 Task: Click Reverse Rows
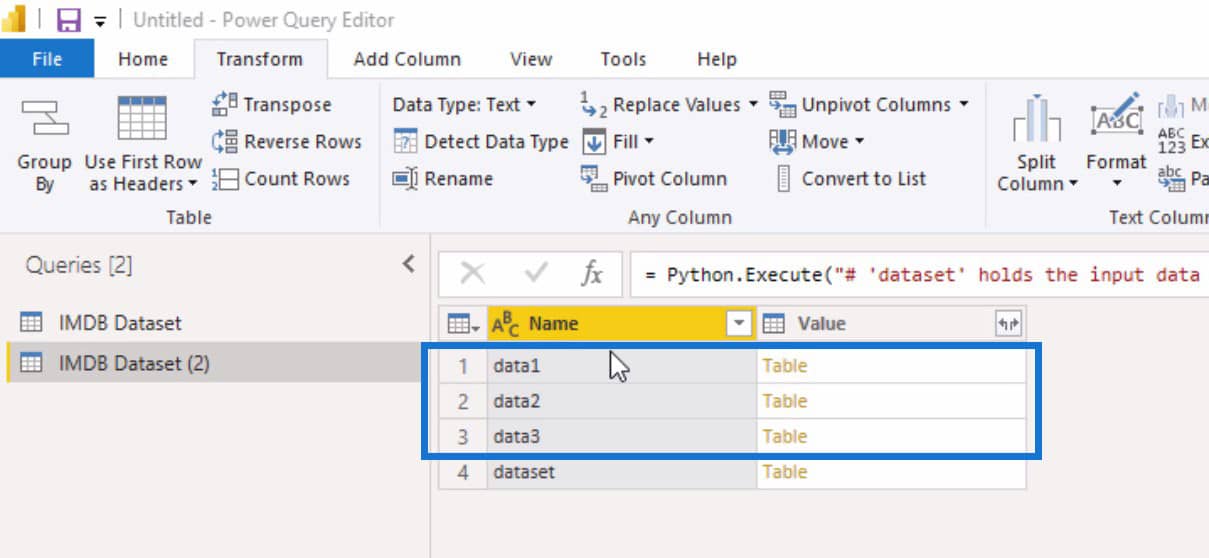[286, 141]
